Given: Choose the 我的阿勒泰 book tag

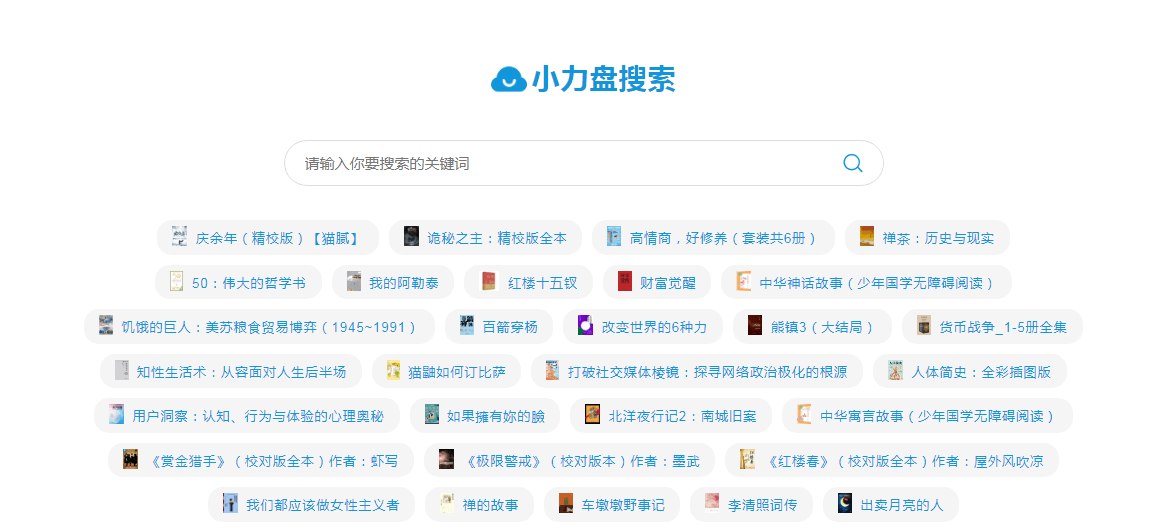Looking at the screenshot, I should pos(403,283).
